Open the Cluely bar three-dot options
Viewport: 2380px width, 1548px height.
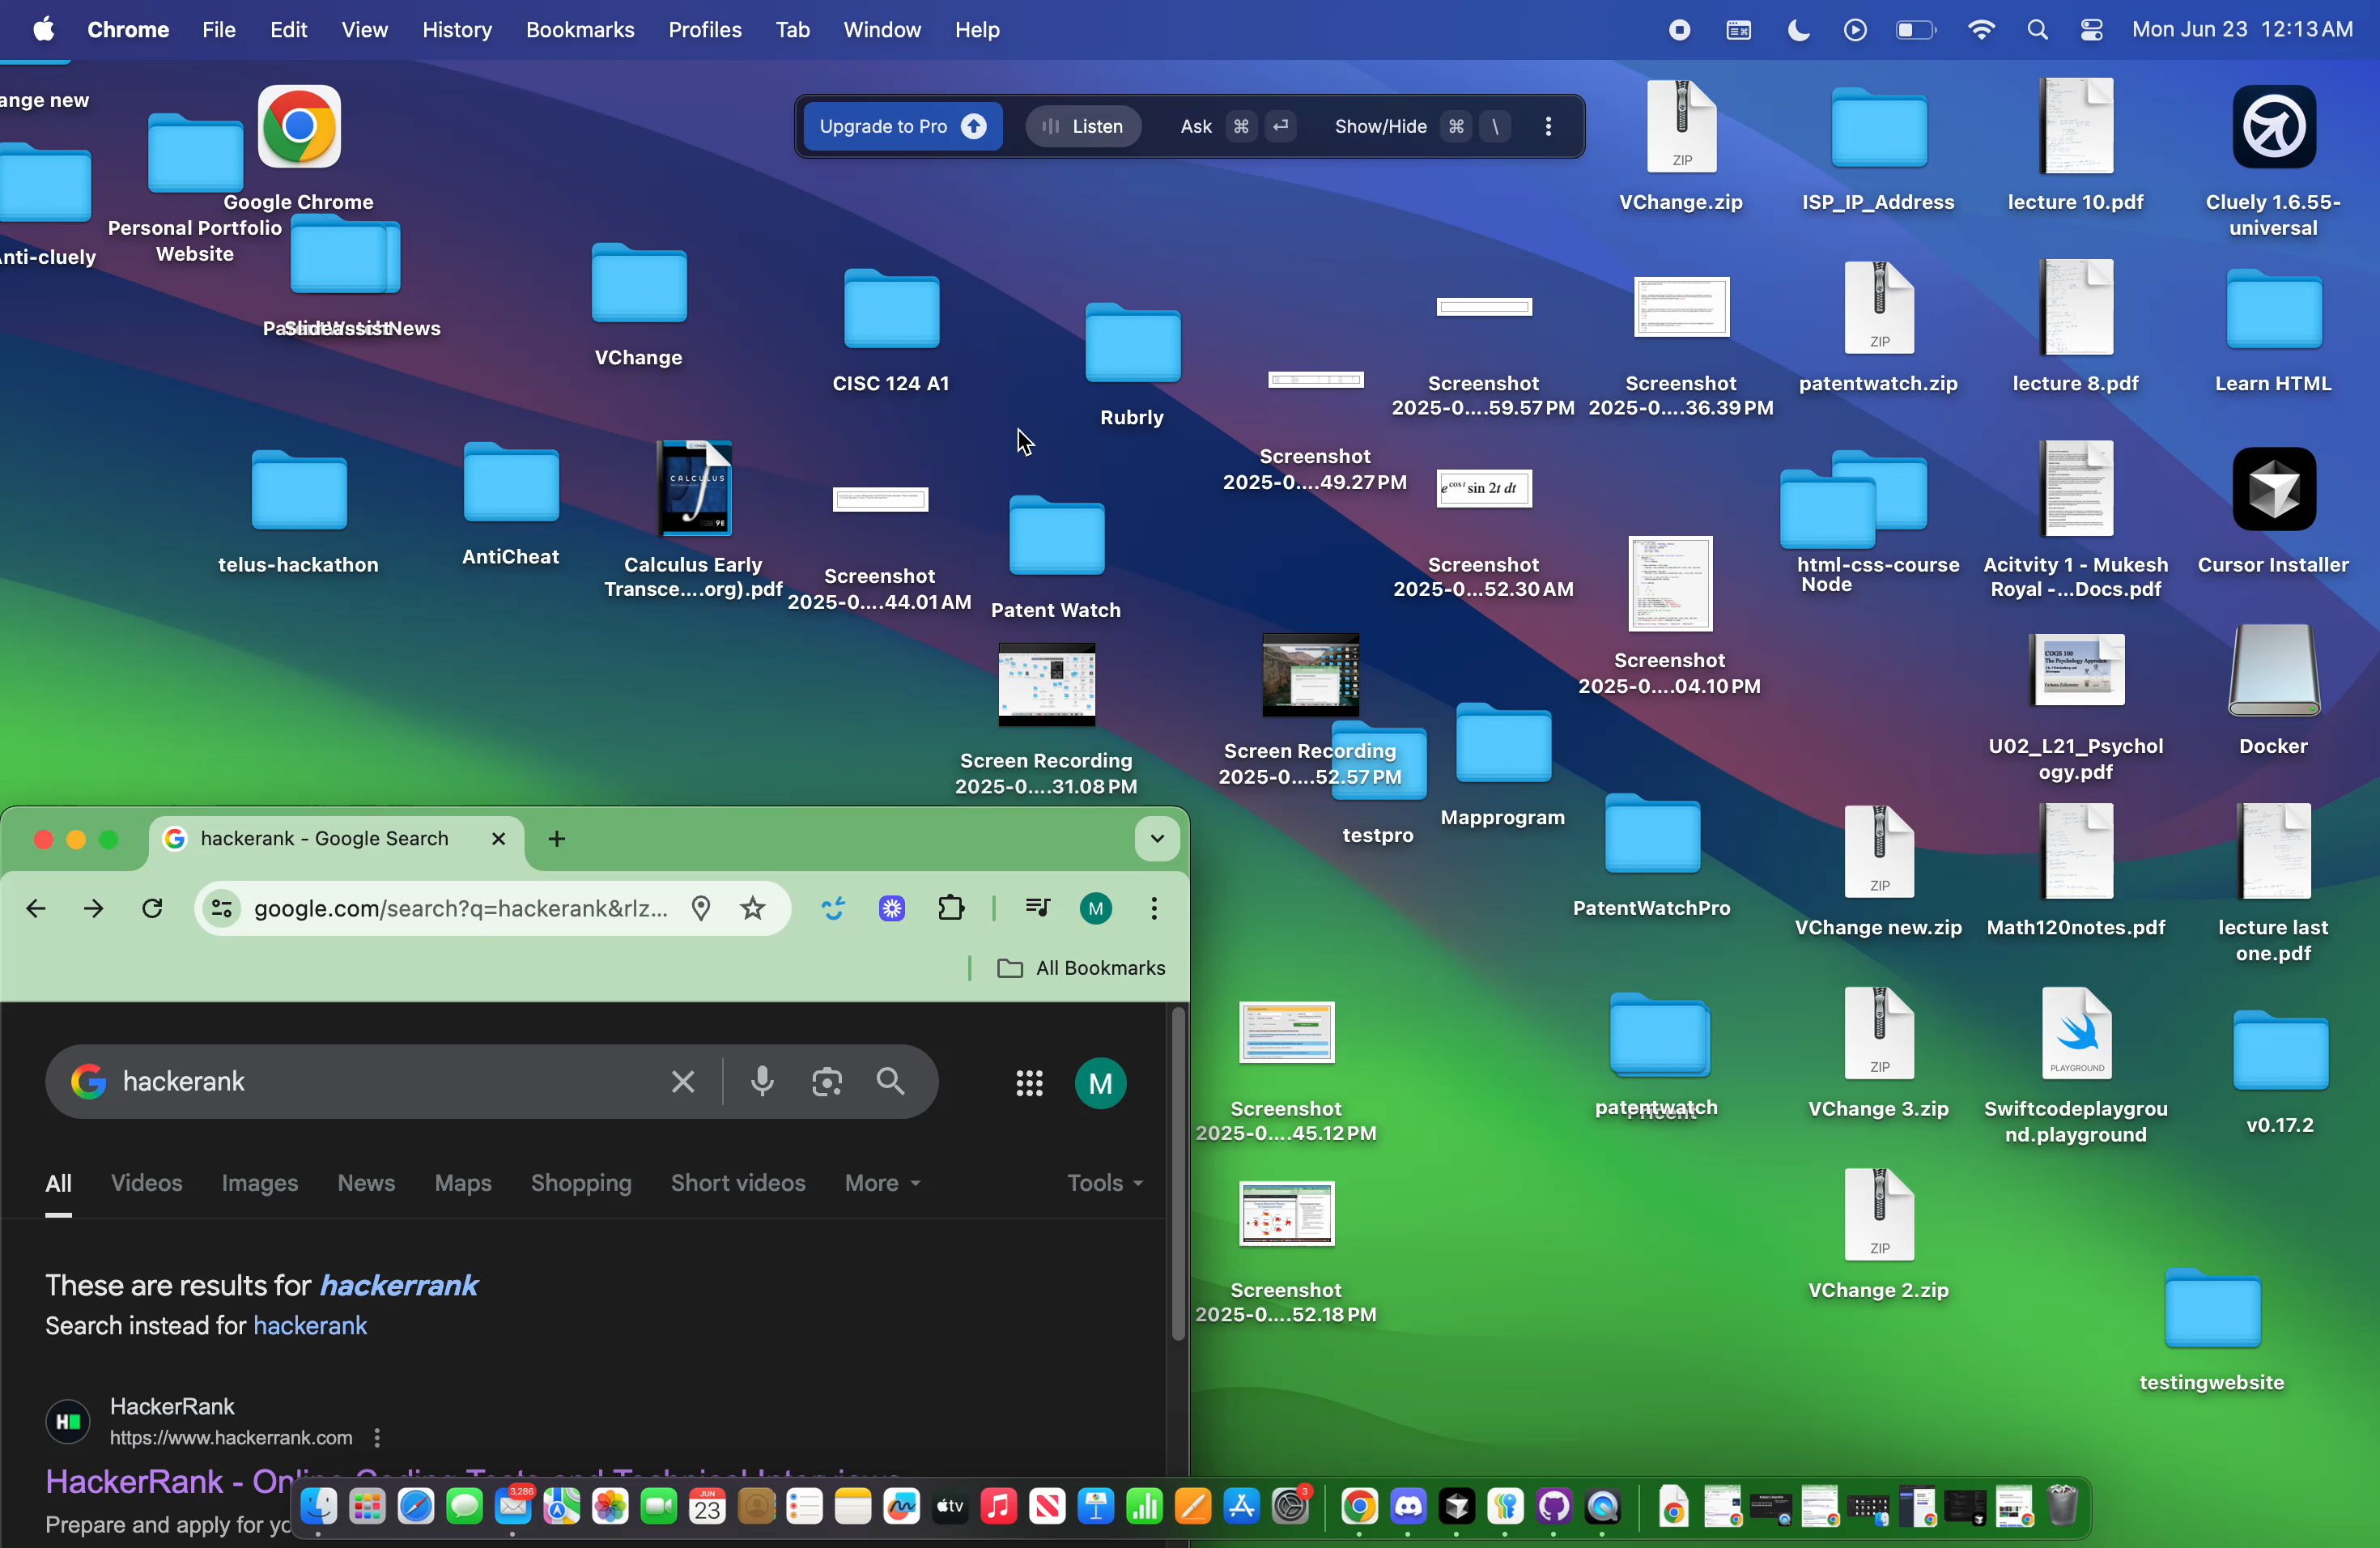[x=1548, y=126]
